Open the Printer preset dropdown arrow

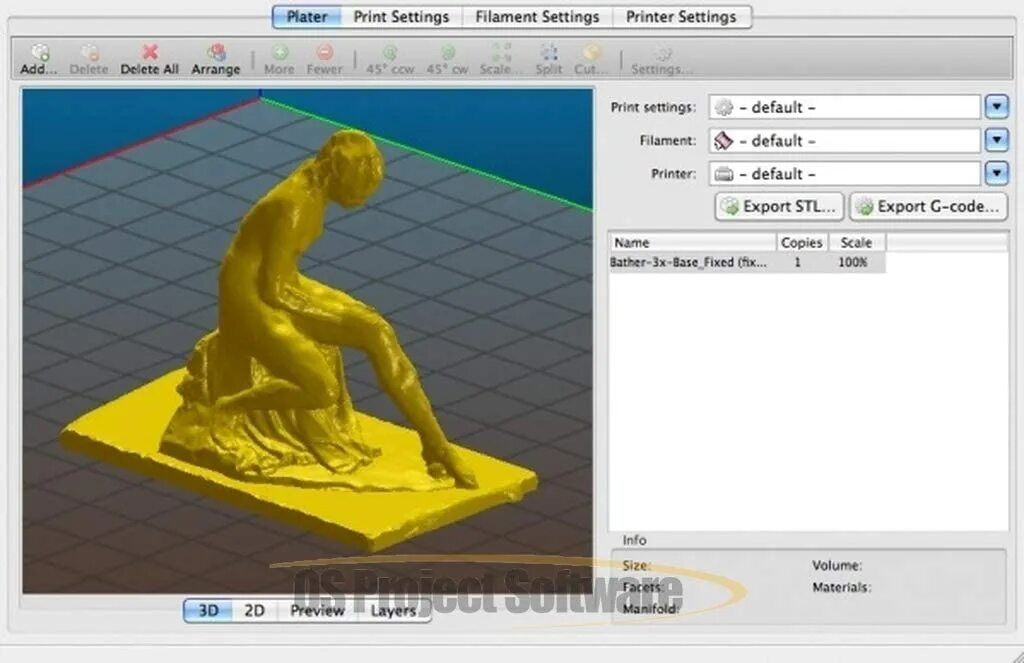tap(997, 173)
